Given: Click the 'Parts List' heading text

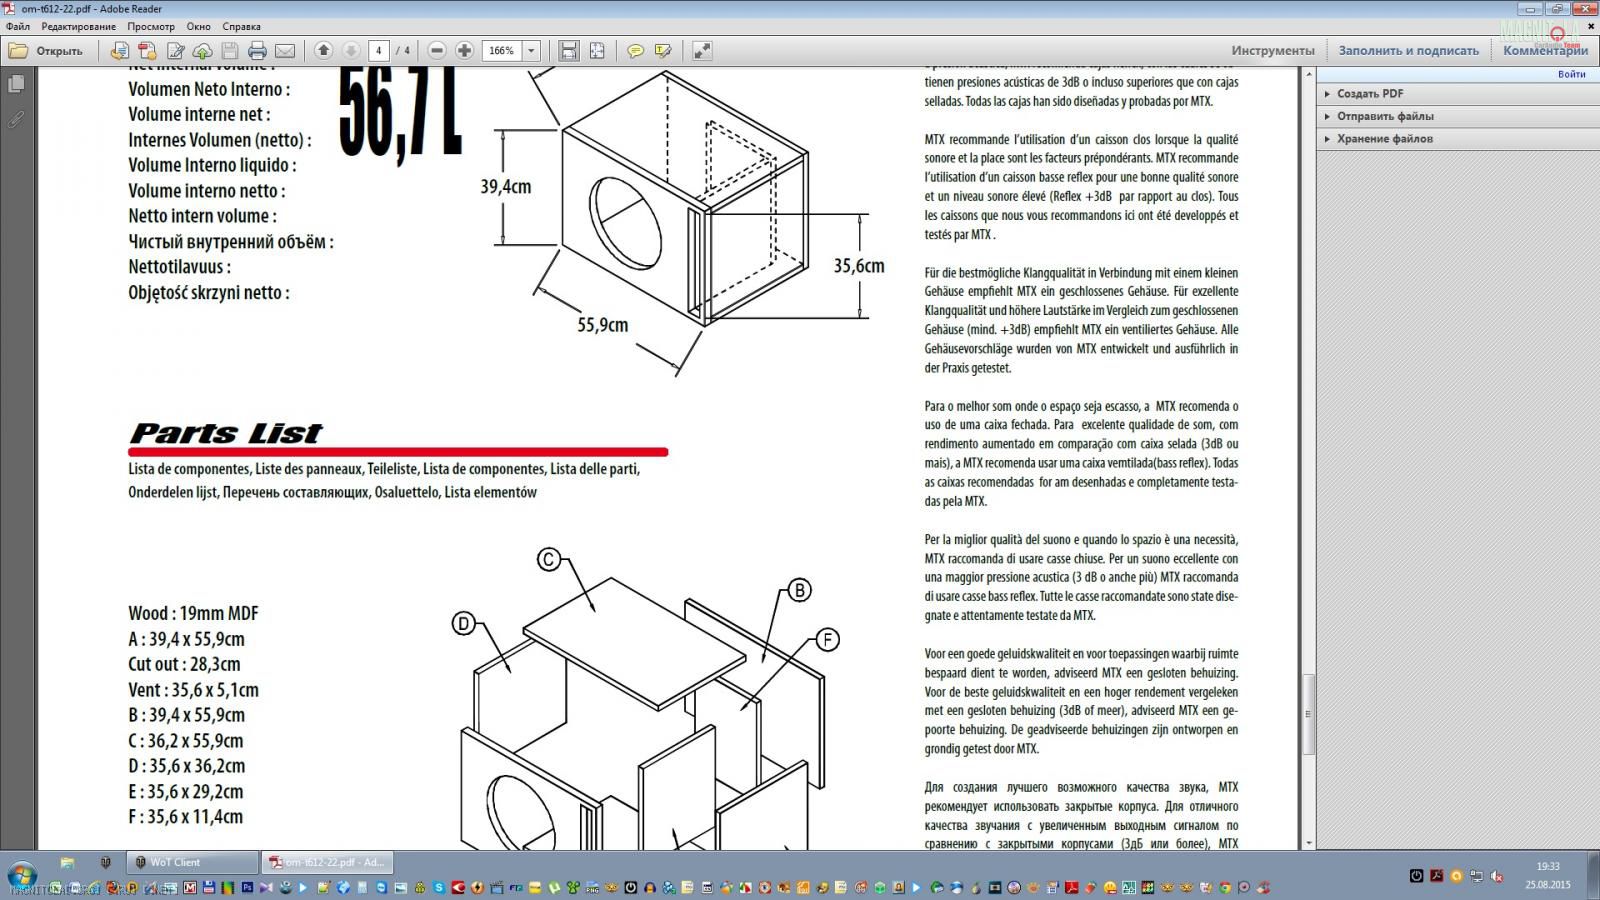Looking at the screenshot, I should (225, 433).
